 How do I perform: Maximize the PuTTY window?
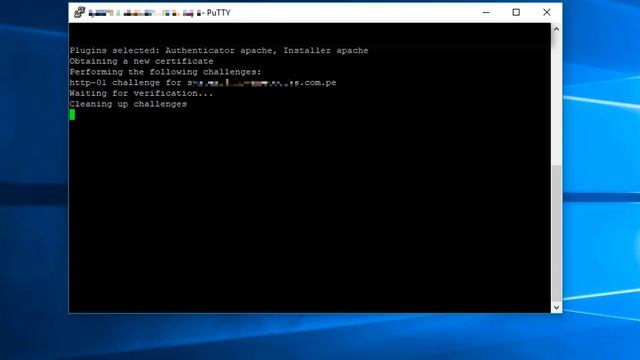[516, 13]
